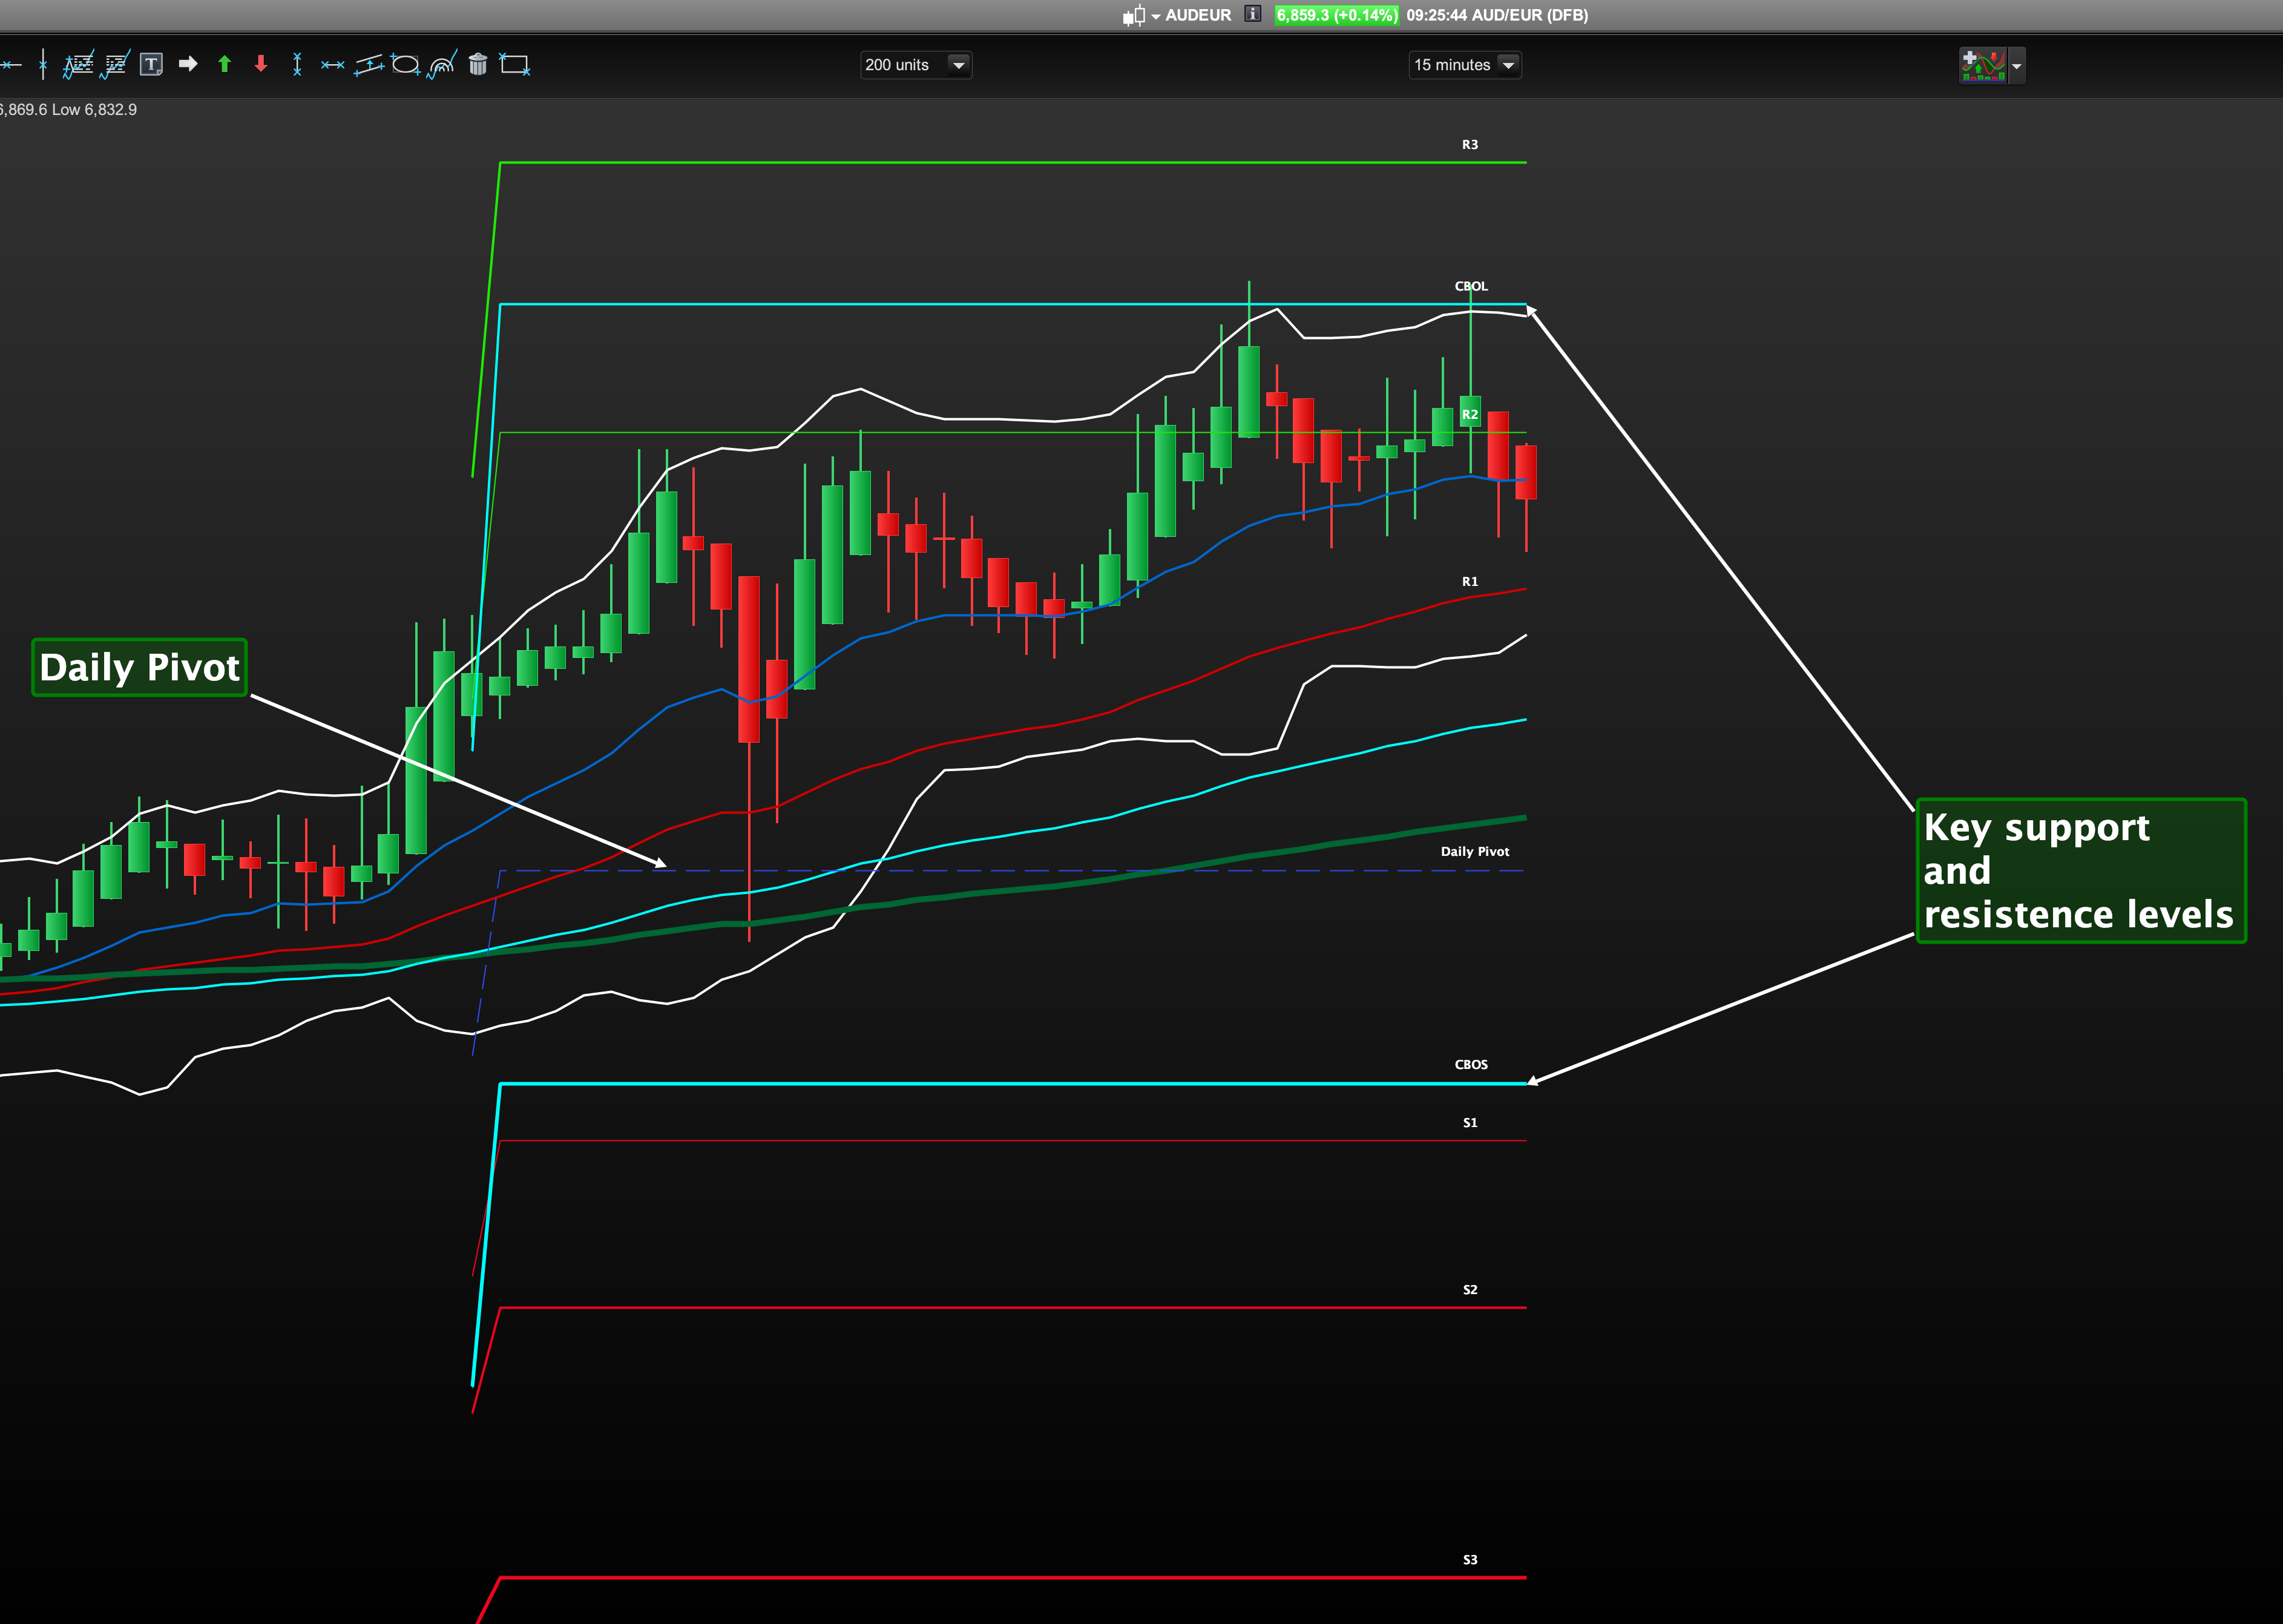
Task: Expand the chart style arrow beside AUDEUR
Action: tap(1156, 16)
